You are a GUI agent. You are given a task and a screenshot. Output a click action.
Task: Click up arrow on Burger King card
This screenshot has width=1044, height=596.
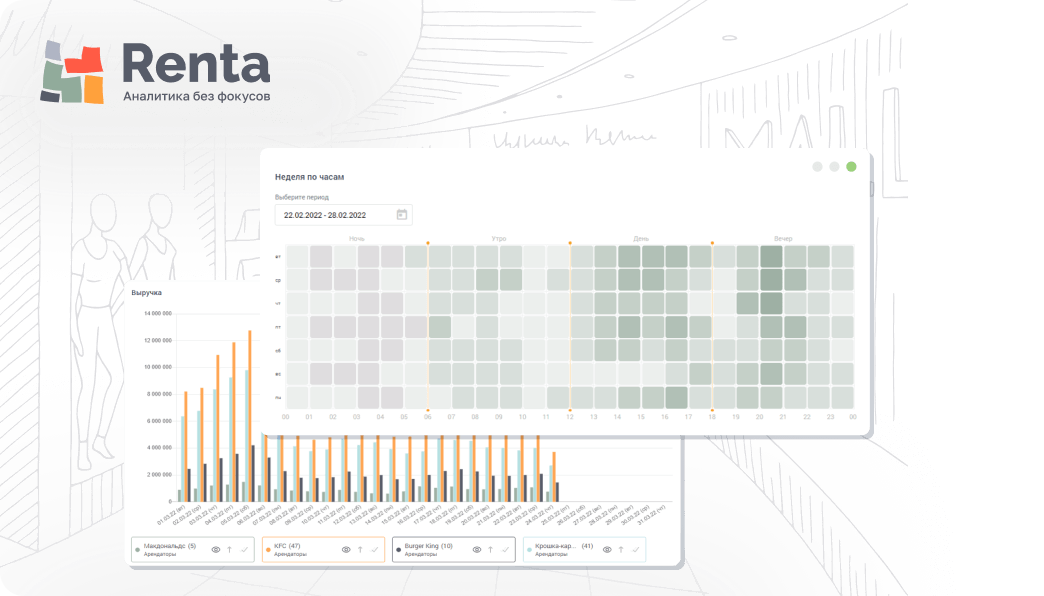(491, 550)
